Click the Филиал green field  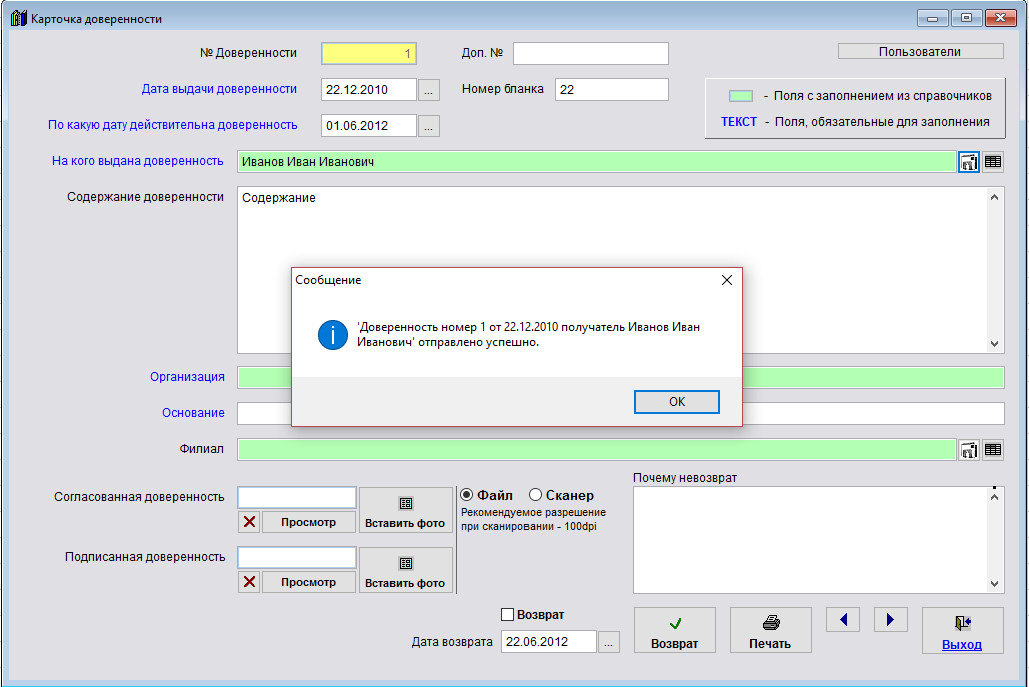[596, 449]
